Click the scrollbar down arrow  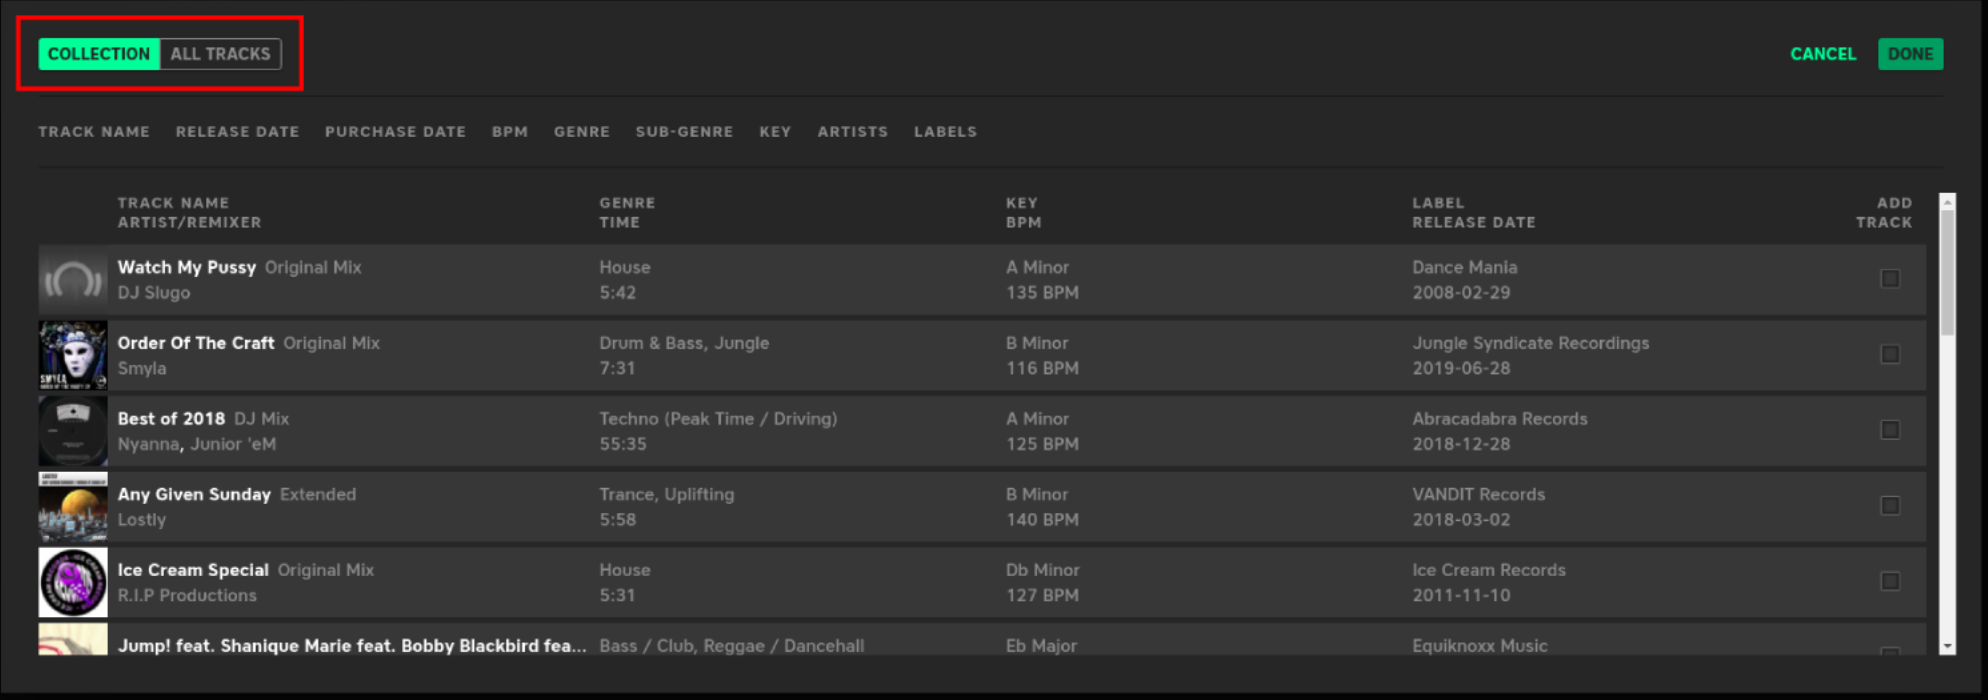coord(1946,647)
